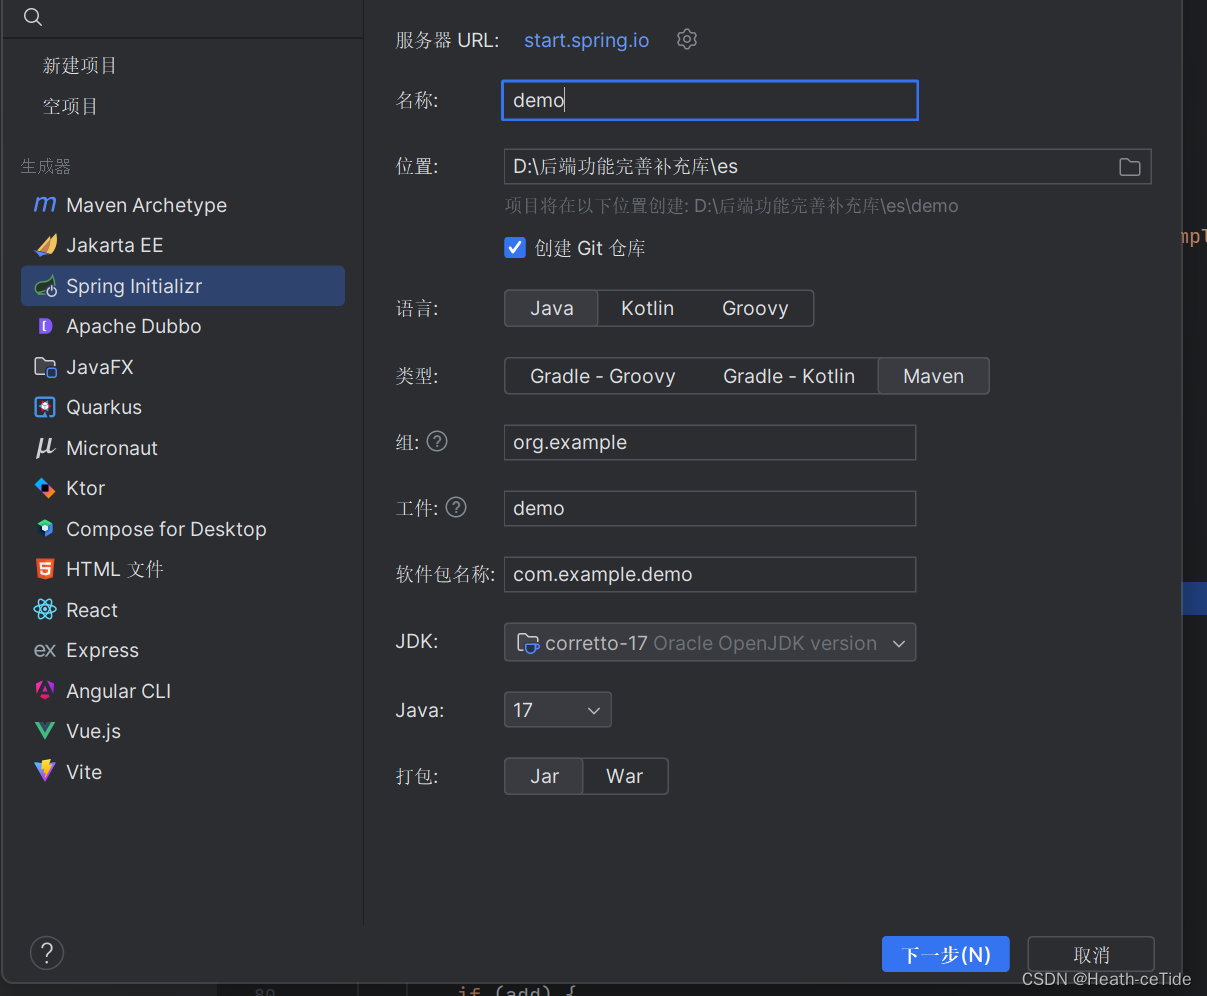
Task: Show help for the 组 field
Action: (x=437, y=441)
